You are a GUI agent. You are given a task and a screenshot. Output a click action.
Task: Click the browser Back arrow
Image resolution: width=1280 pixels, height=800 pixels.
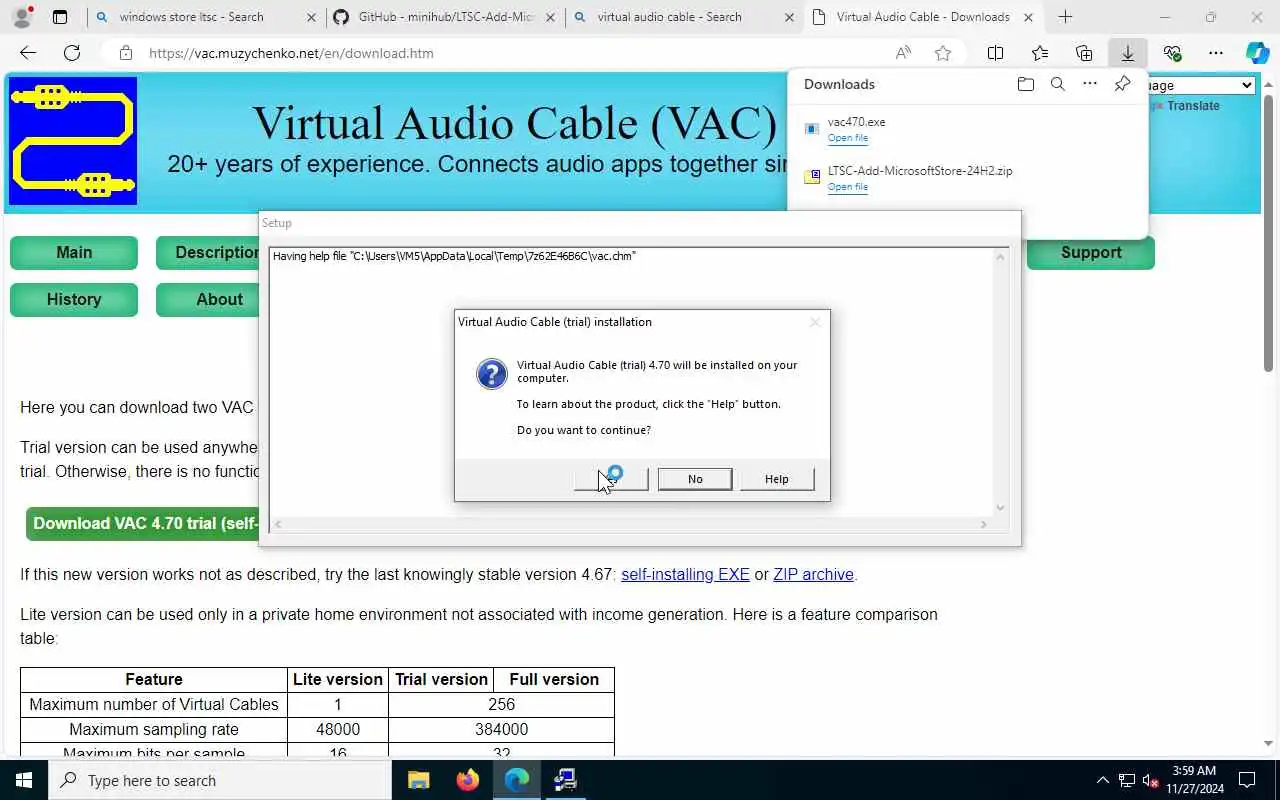coord(28,53)
